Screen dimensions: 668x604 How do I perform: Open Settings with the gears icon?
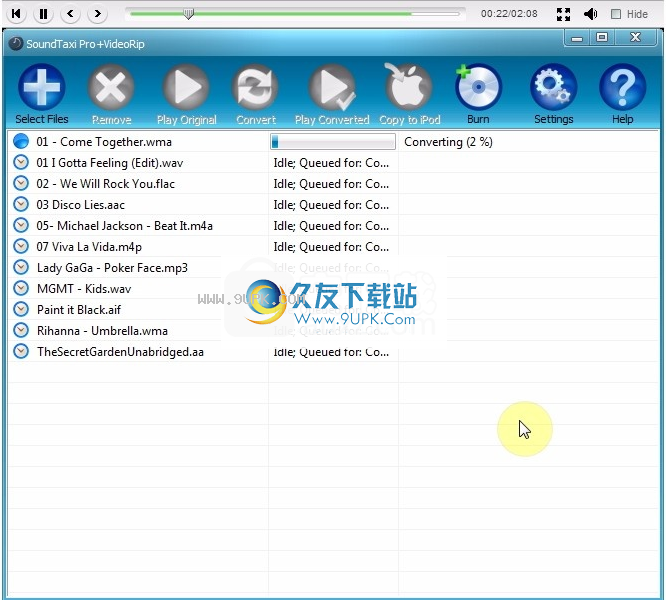(553, 87)
